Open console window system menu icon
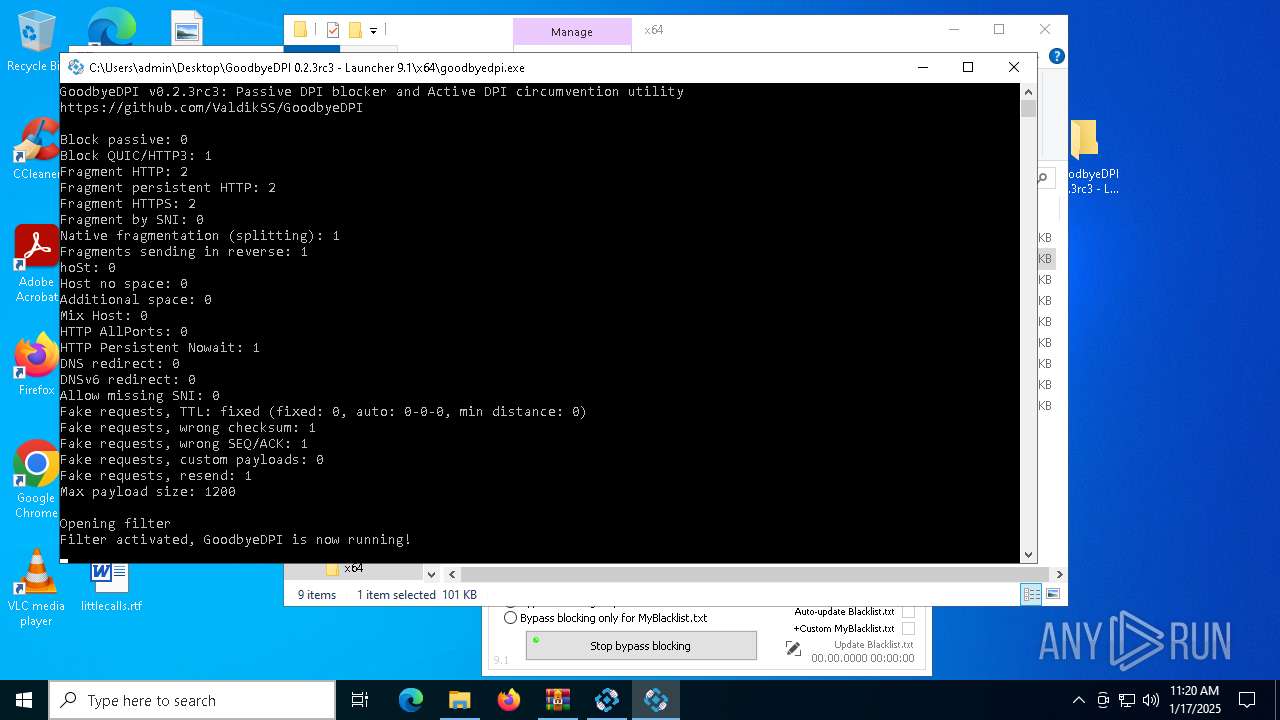This screenshot has height=720, width=1280. point(75,68)
